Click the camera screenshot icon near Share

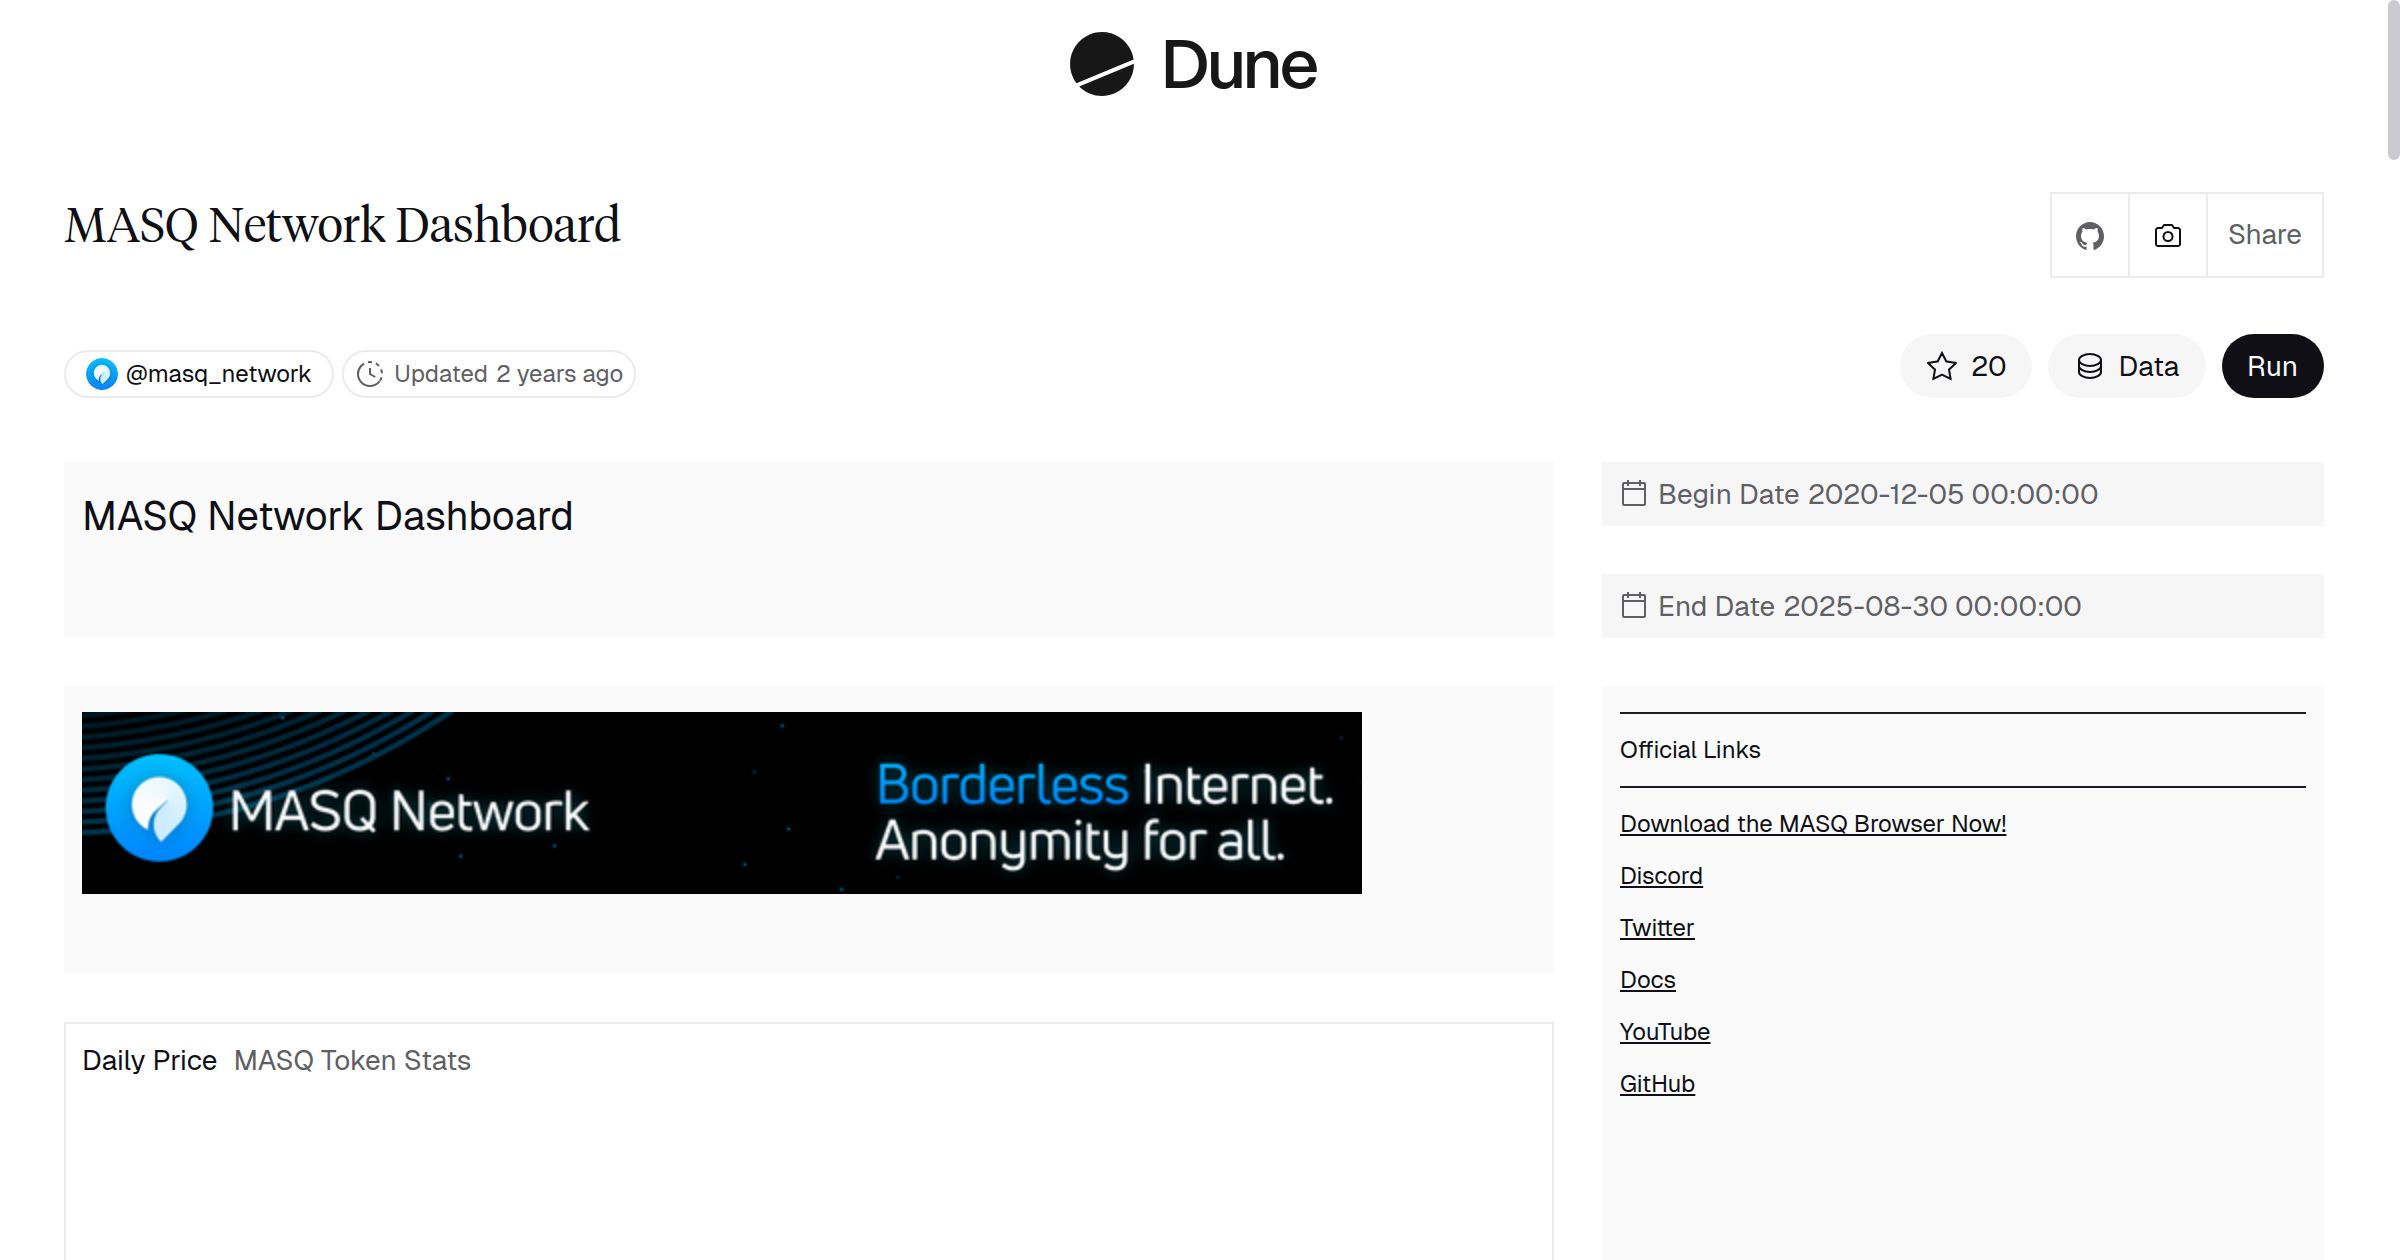[x=2165, y=235]
